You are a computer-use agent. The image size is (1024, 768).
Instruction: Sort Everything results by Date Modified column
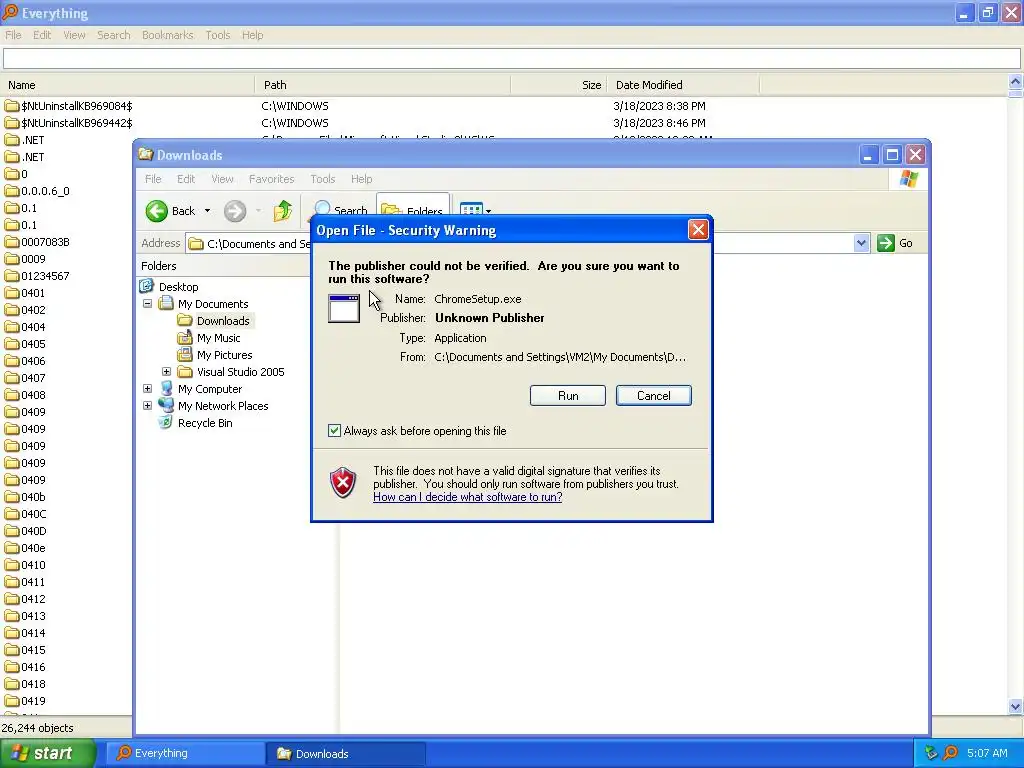tap(684, 85)
